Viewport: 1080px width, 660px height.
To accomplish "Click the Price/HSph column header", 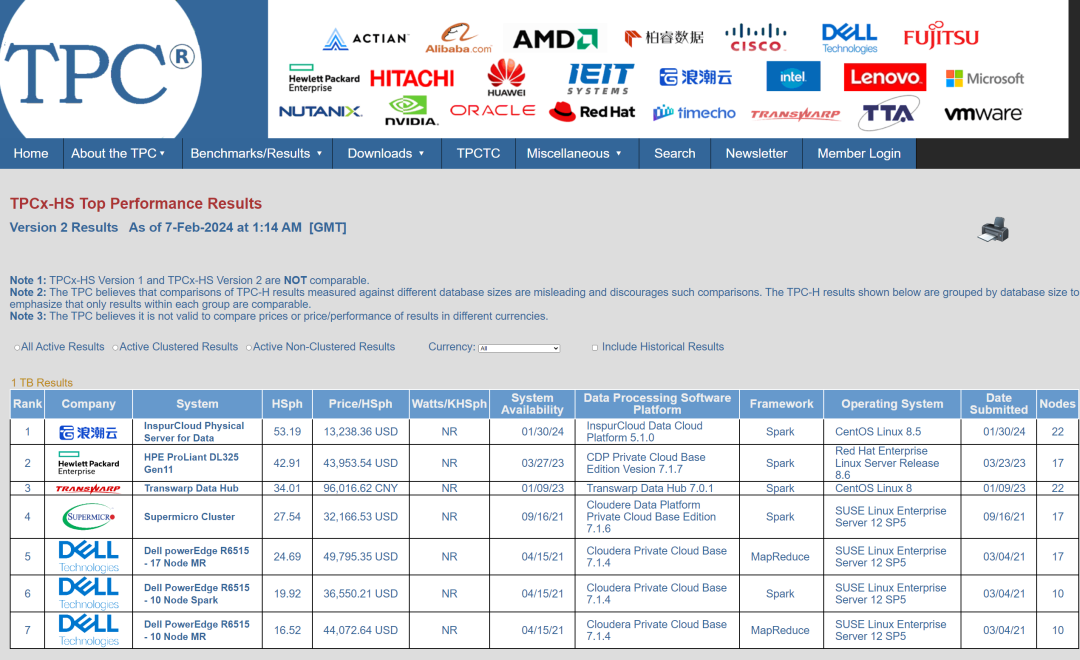I will pyautogui.click(x=360, y=404).
